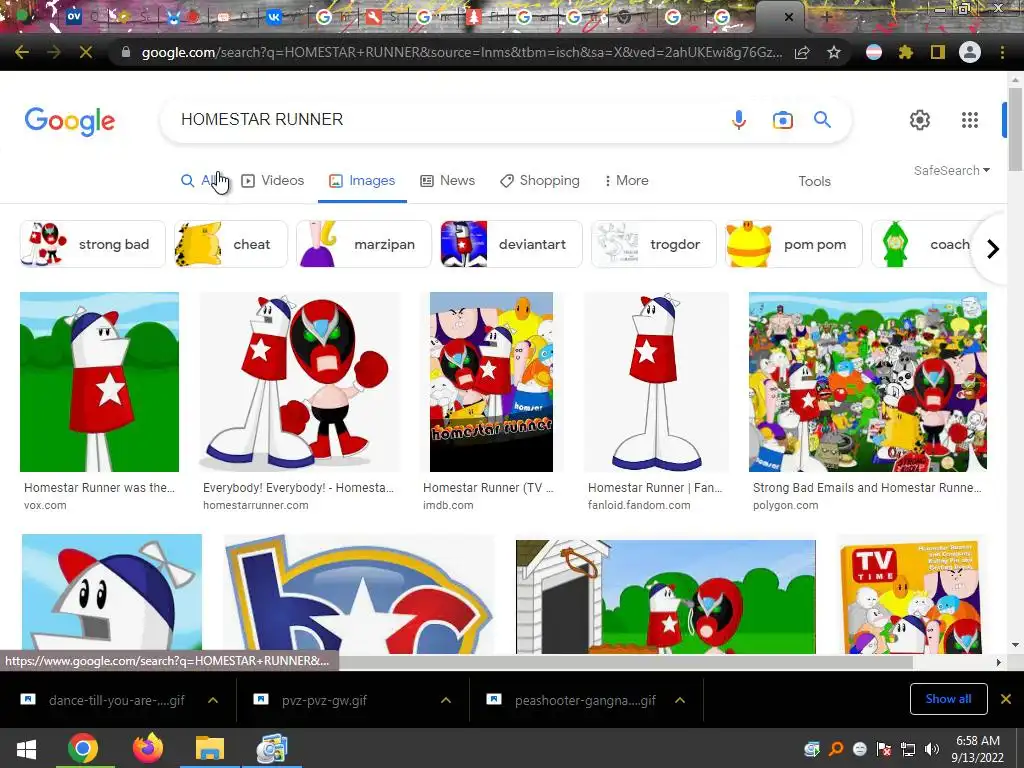Open the Tools filter options
The height and width of the screenshot is (768, 1024).
coord(814,182)
